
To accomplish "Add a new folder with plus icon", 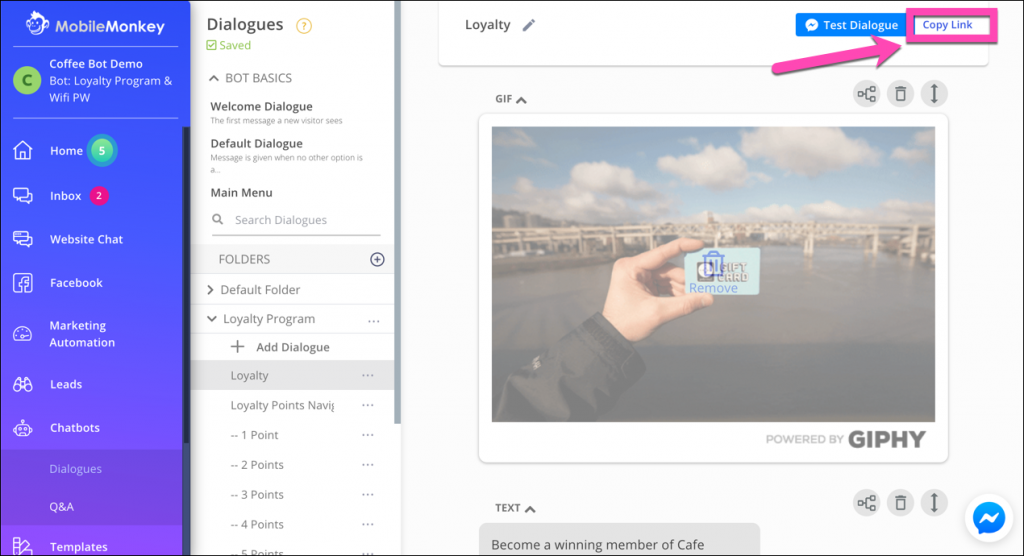I will [x=377, y=259].
